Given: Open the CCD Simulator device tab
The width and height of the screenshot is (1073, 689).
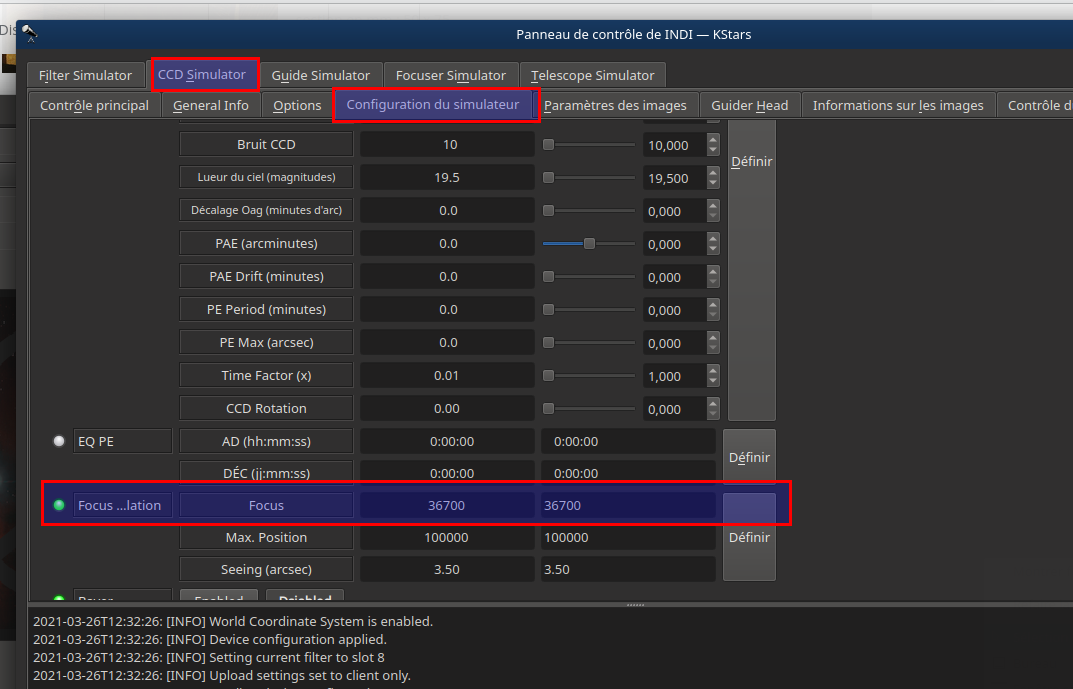Looking at the screenshot, I should [x=202, y=75].
